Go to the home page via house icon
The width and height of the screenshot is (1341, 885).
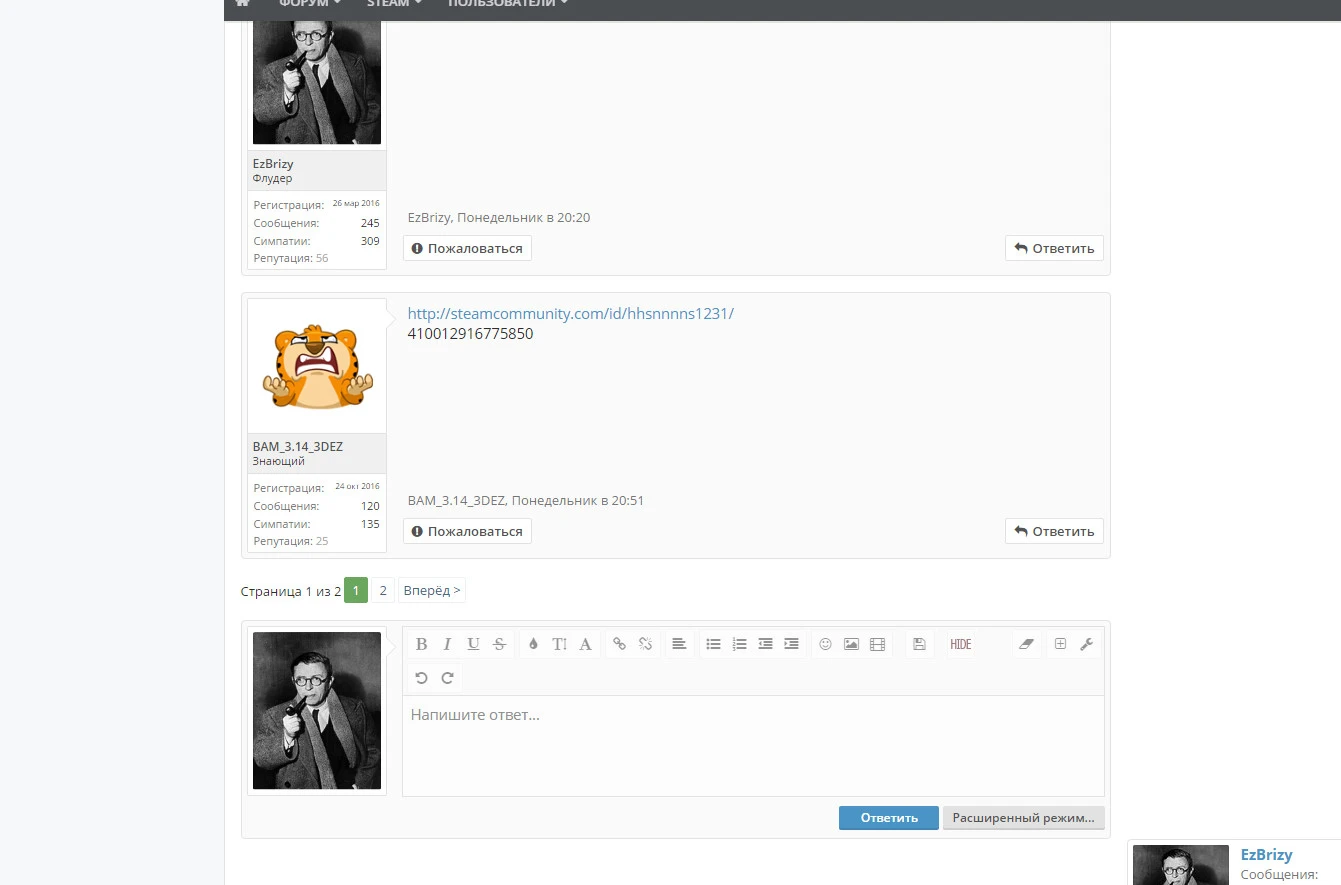tap(242, 4)
